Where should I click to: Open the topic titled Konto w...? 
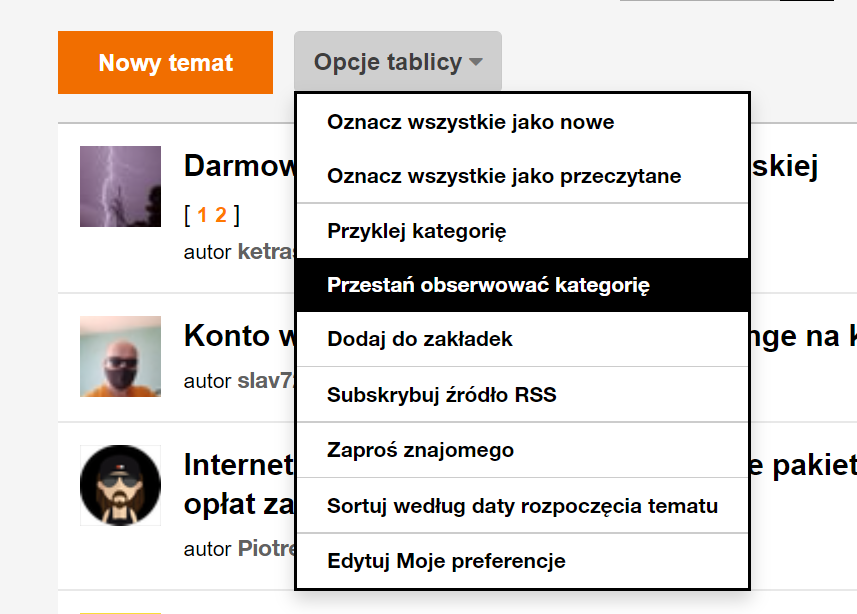tap(238, 337)
